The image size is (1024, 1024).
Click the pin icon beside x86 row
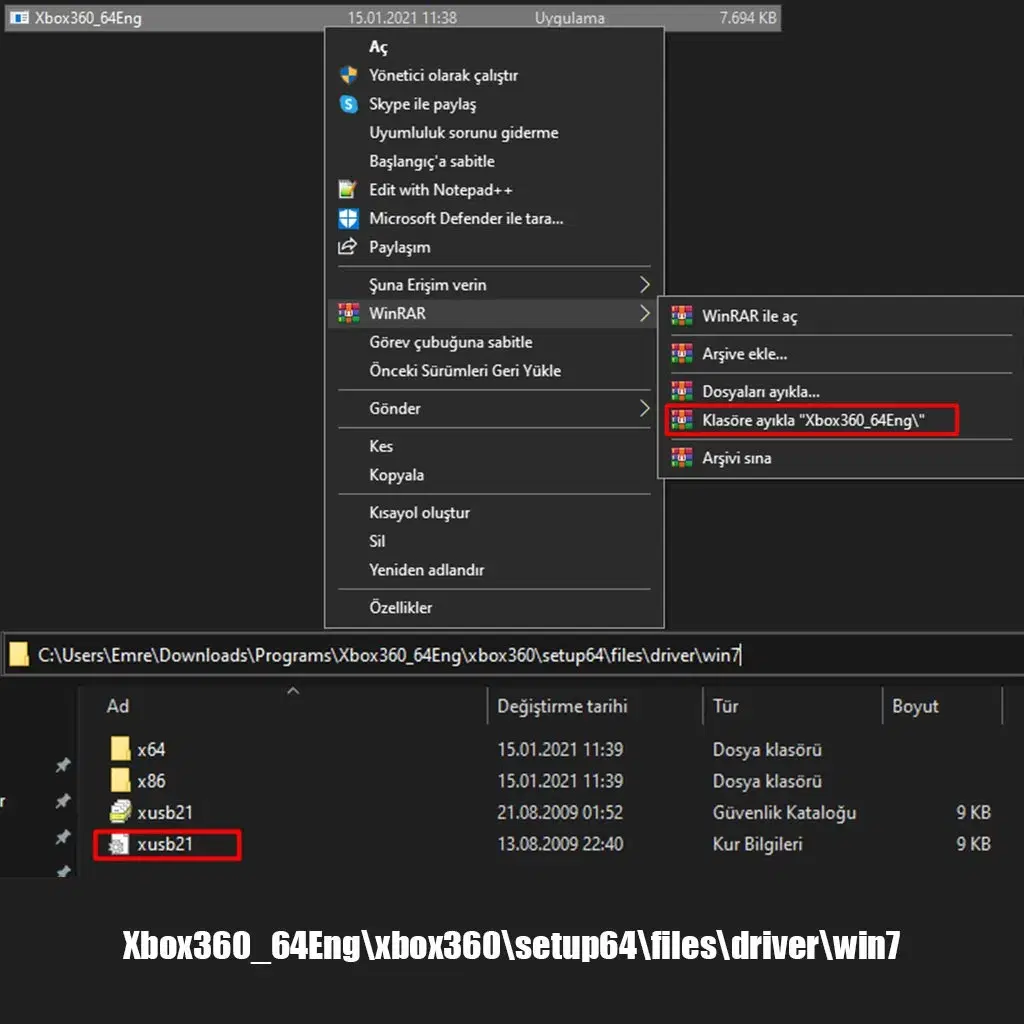point(63,801)
